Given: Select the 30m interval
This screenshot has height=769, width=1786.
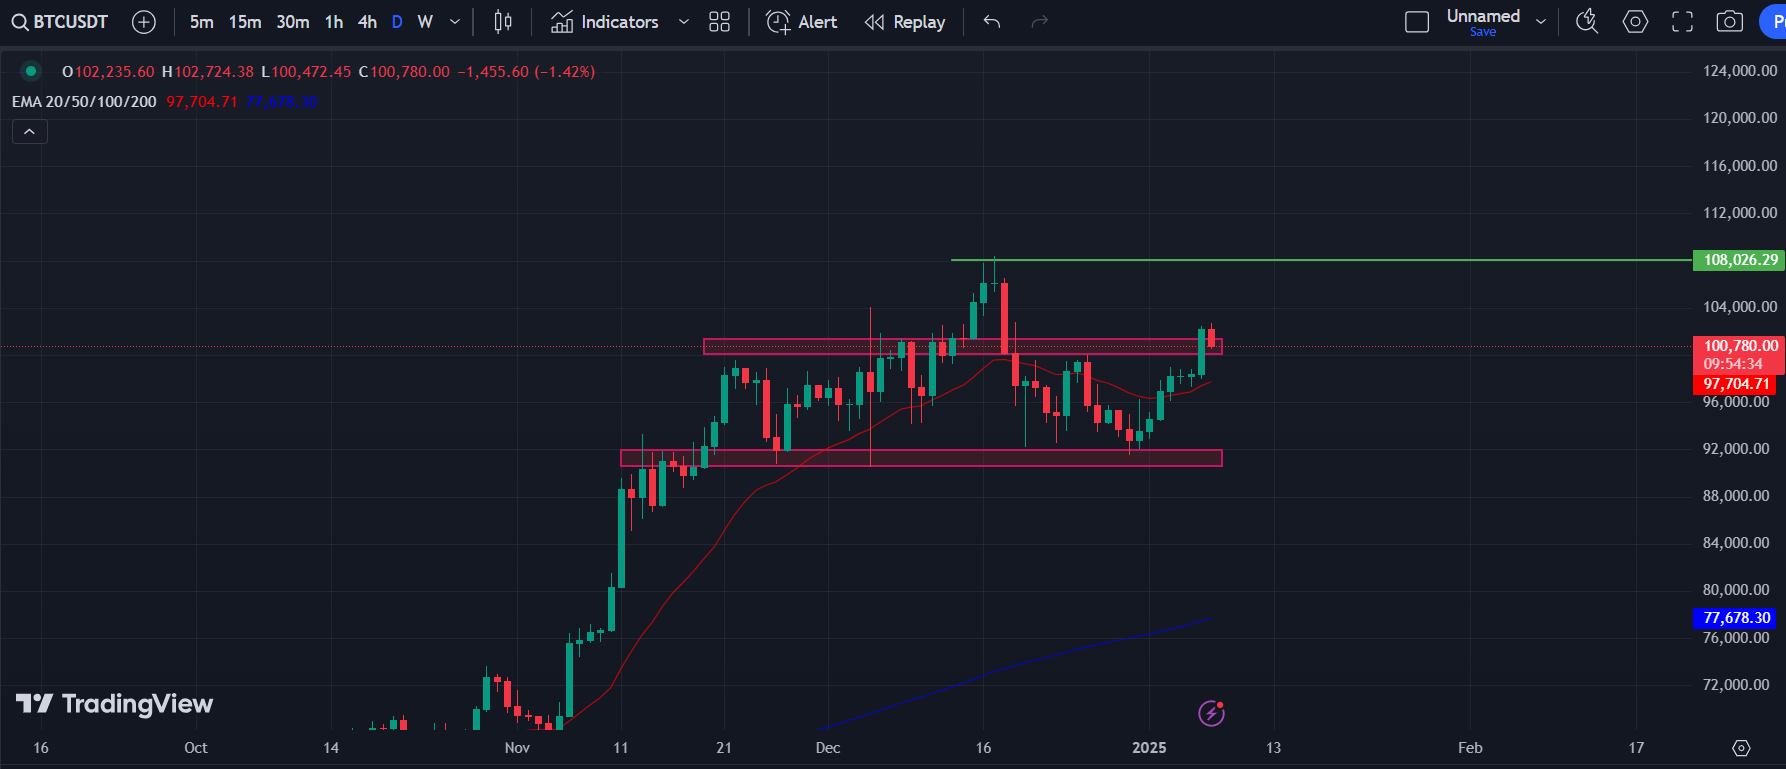Looking at the screenshot, I should pos(293,22).
